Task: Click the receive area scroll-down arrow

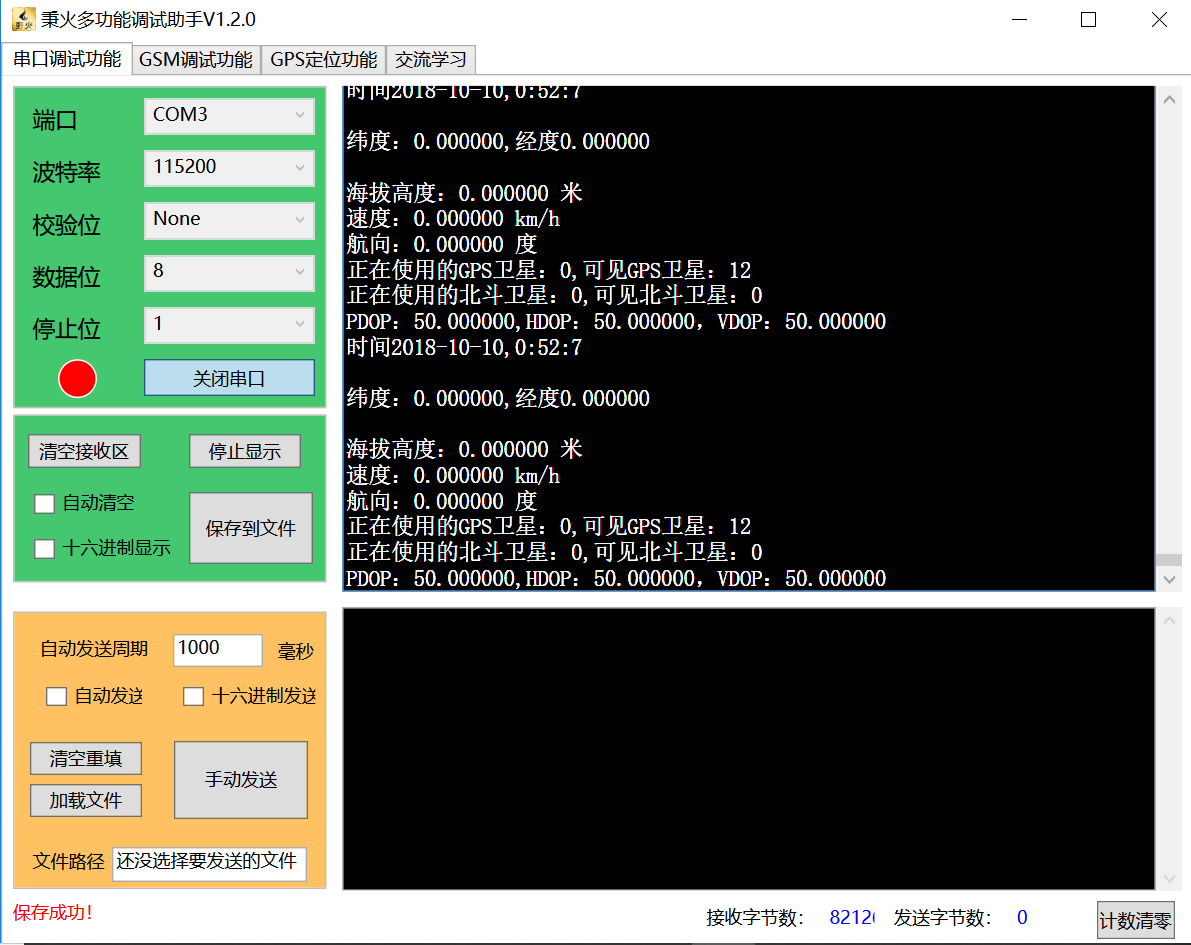Action: point(1168,579)
